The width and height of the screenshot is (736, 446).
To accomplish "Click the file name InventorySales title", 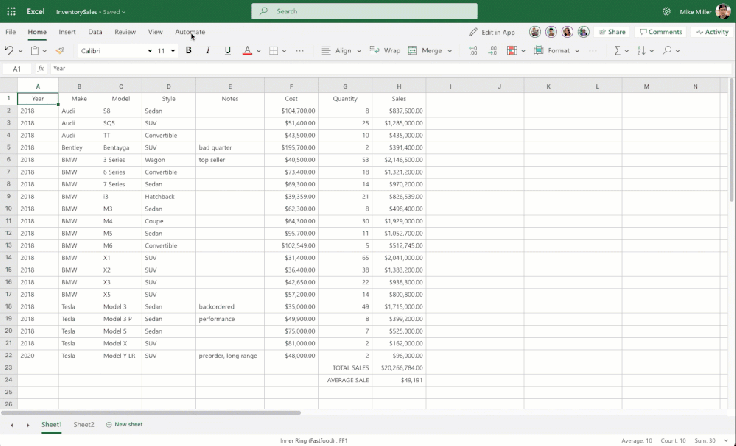I will pyautogui.click(x=77, y=12).
